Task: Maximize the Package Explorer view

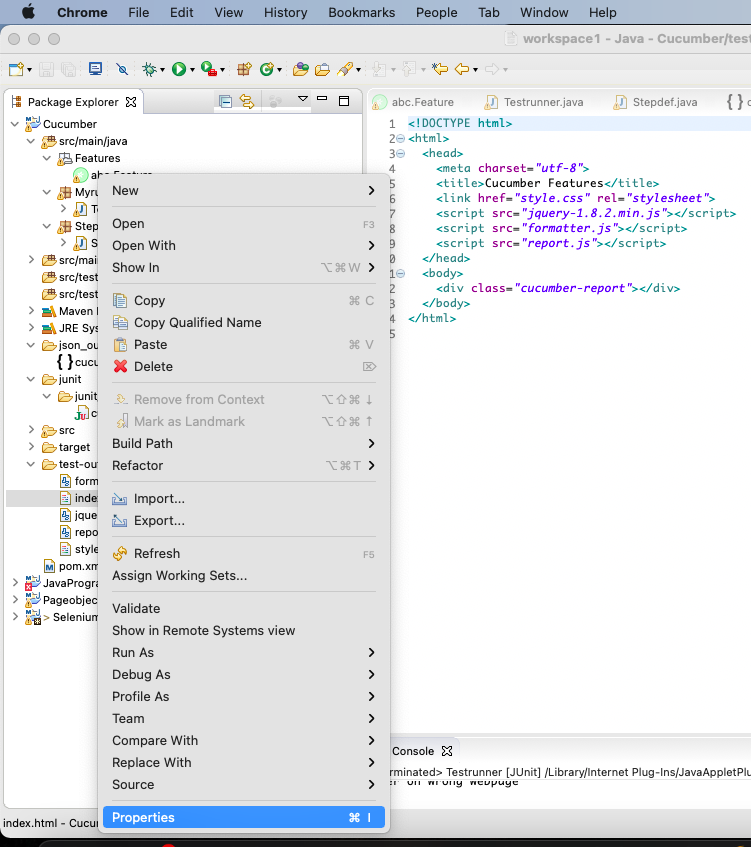Action: (344, 101)
